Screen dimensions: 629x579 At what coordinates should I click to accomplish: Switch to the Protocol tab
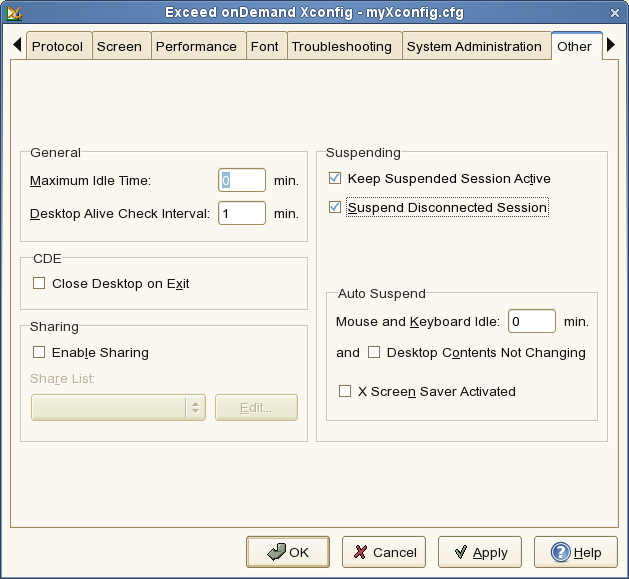click(57, 47)
